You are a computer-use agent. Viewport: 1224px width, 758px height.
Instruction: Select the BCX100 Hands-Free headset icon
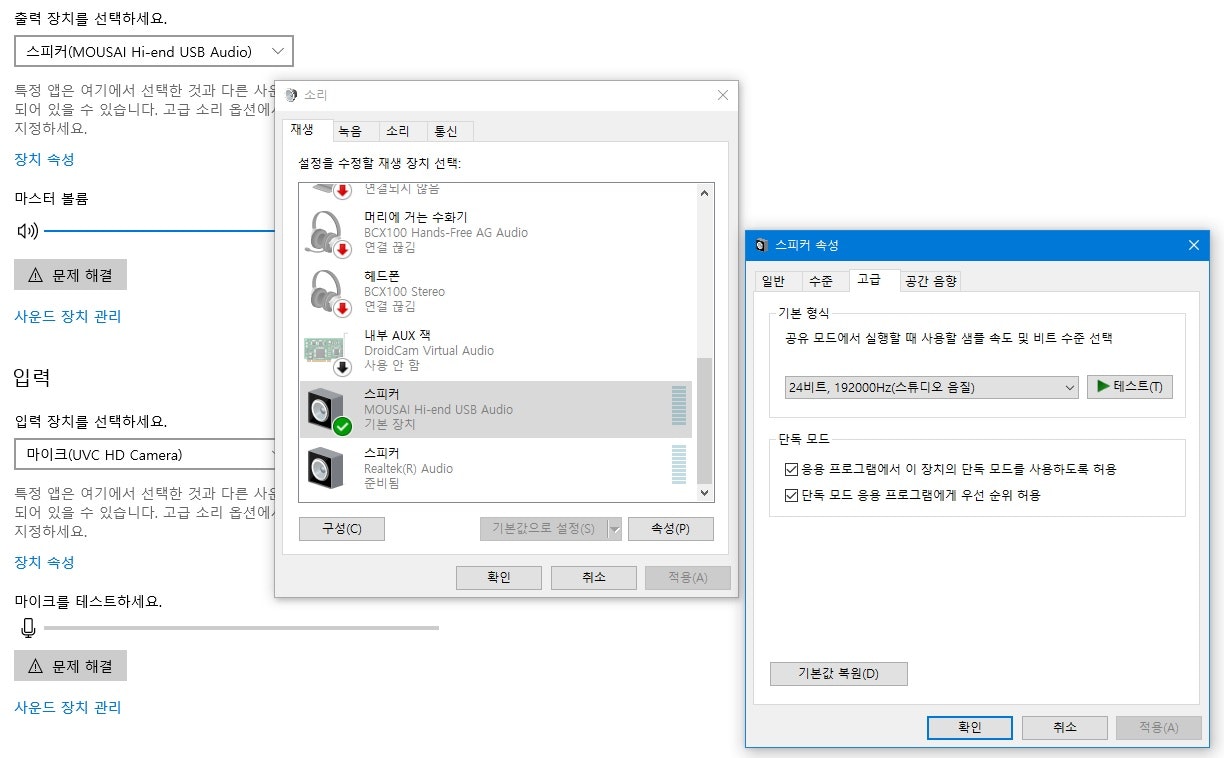(x=327, y=232)
